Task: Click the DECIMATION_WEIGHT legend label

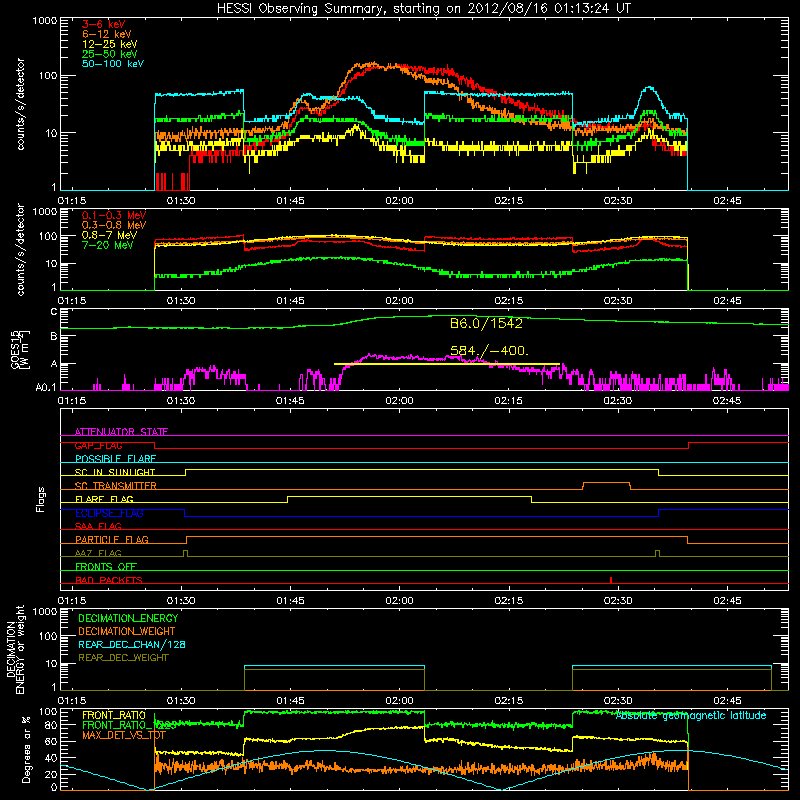Action: [x=127, y=631]
